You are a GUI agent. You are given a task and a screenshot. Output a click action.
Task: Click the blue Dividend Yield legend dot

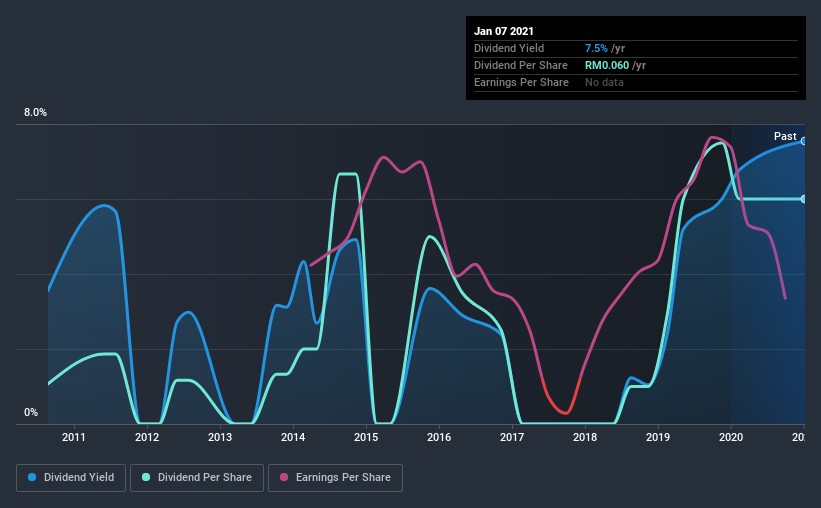click(x=32, y=477)
